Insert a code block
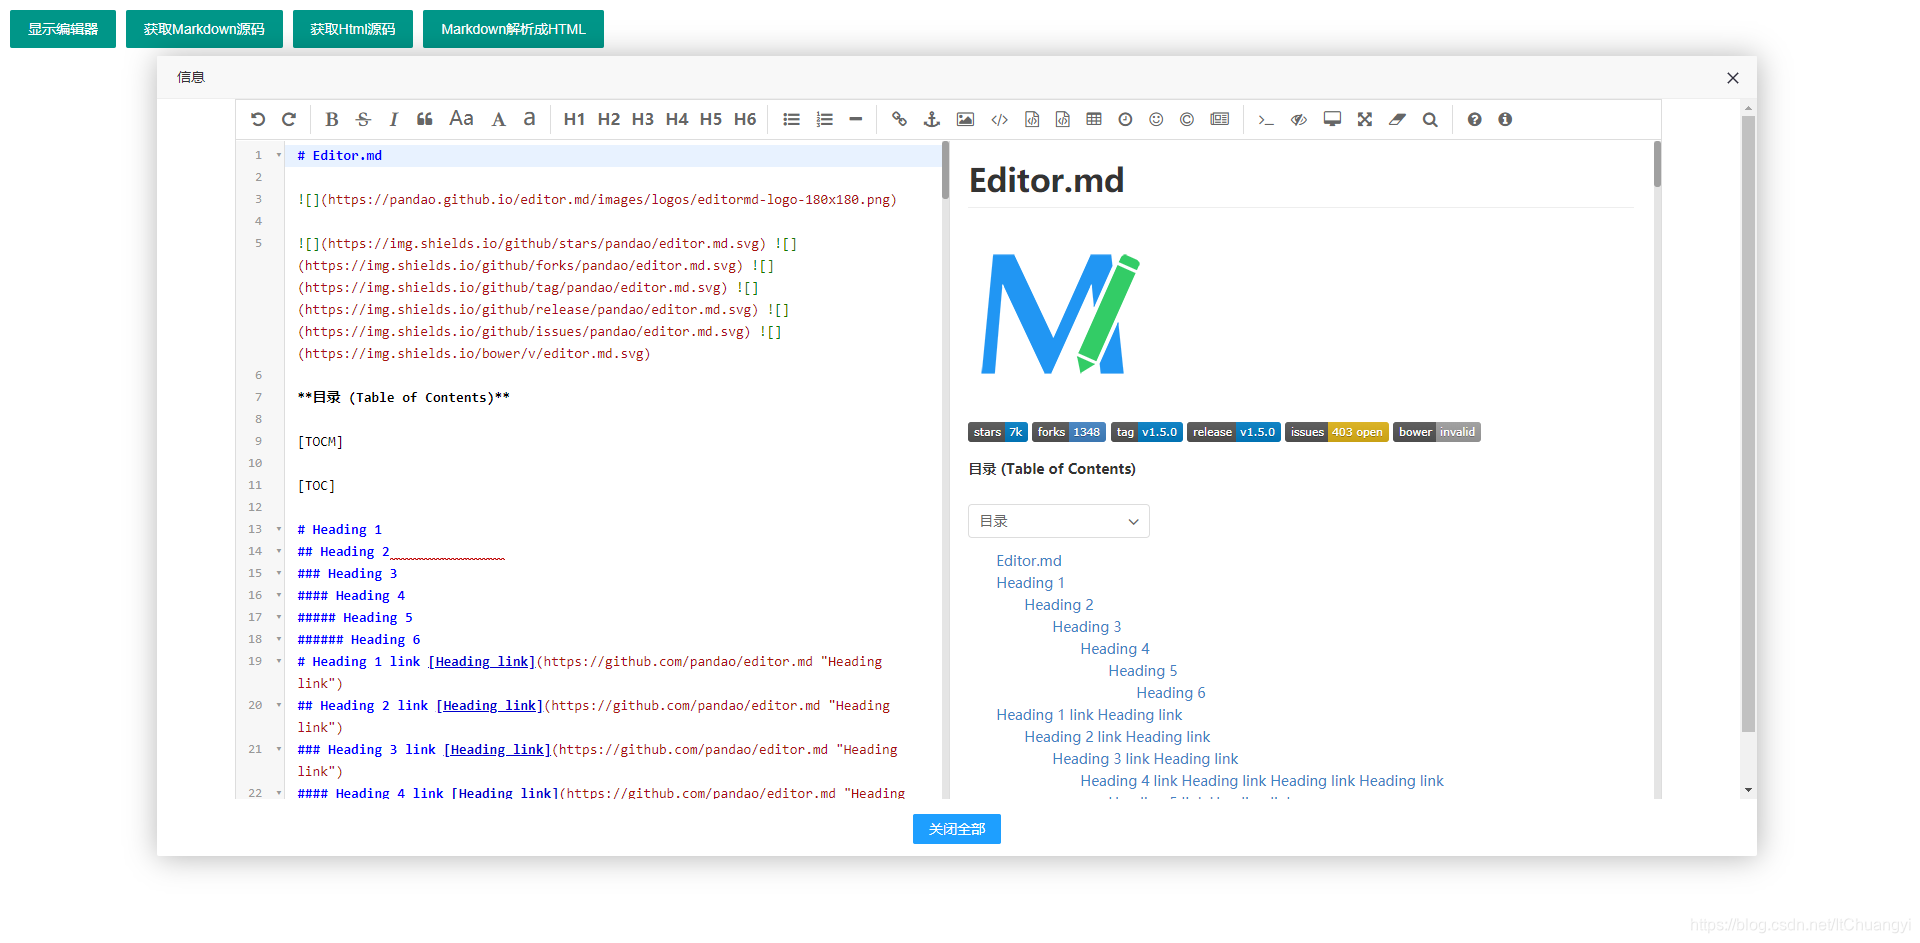 tap(1063, 119)
